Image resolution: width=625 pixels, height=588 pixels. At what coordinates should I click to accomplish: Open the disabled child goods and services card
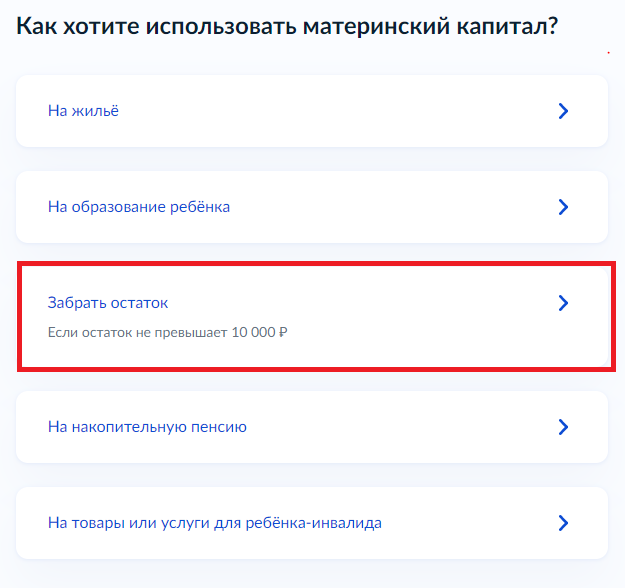pos(311,522)
